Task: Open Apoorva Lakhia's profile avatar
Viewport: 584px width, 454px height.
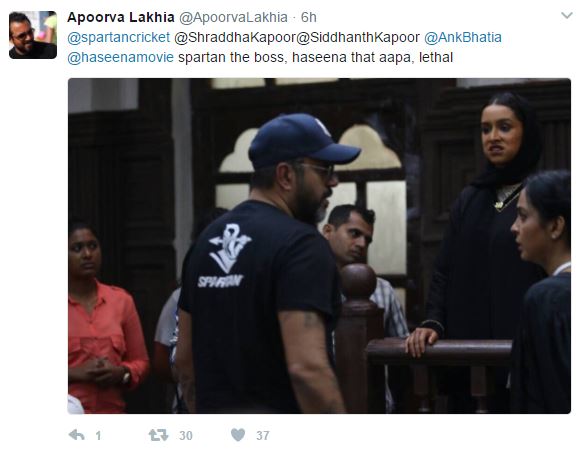Action: coord(33,35)
